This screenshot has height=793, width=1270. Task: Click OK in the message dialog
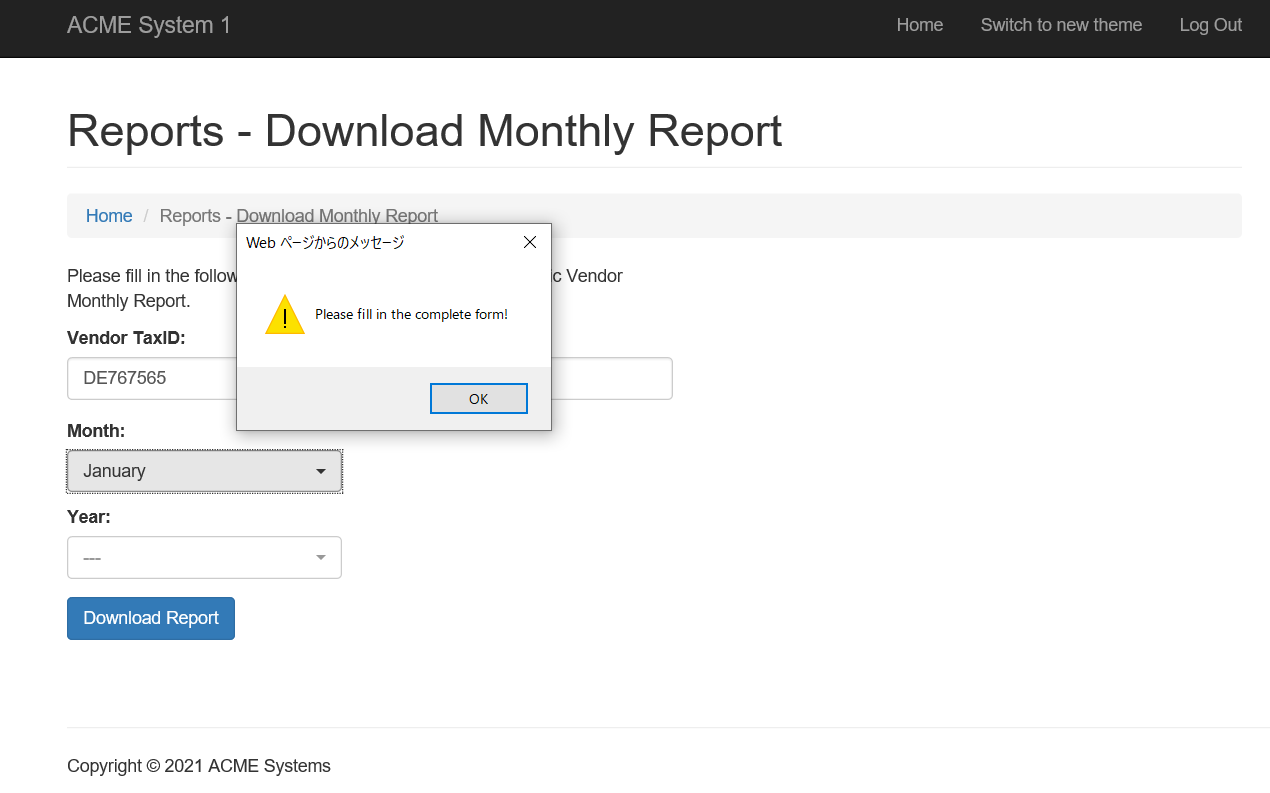click(478, 398)
